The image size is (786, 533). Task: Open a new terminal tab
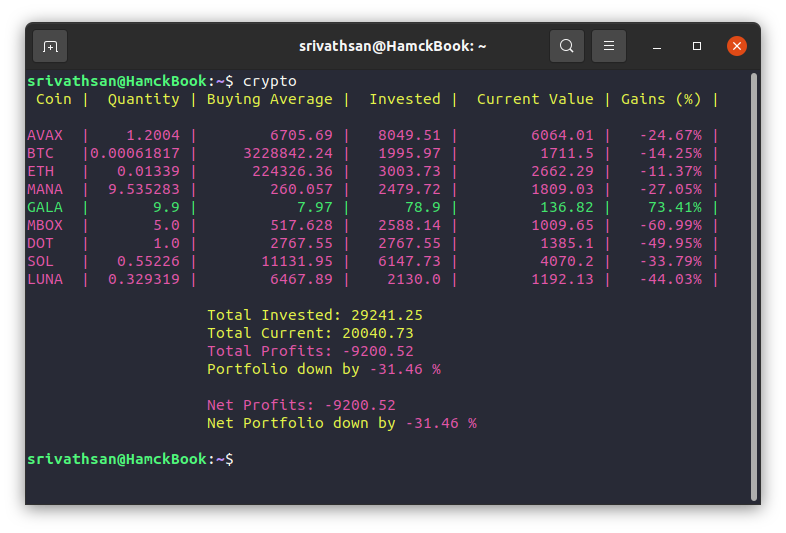50,46
